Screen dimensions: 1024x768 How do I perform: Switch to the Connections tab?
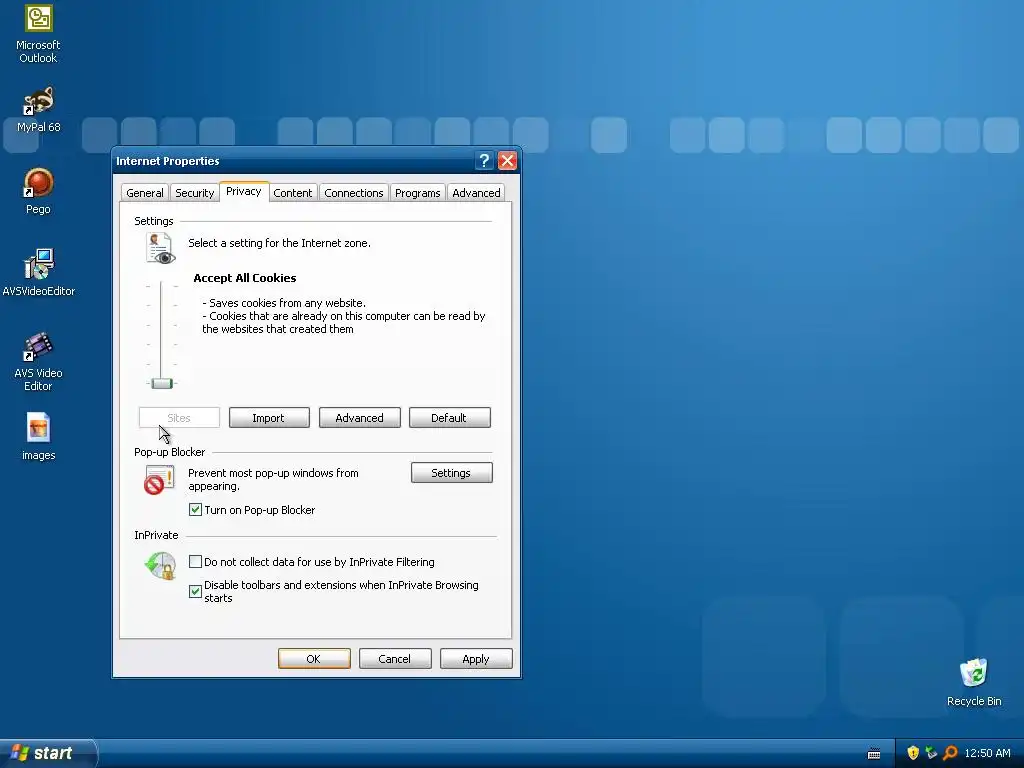click(x=354, y=193)
